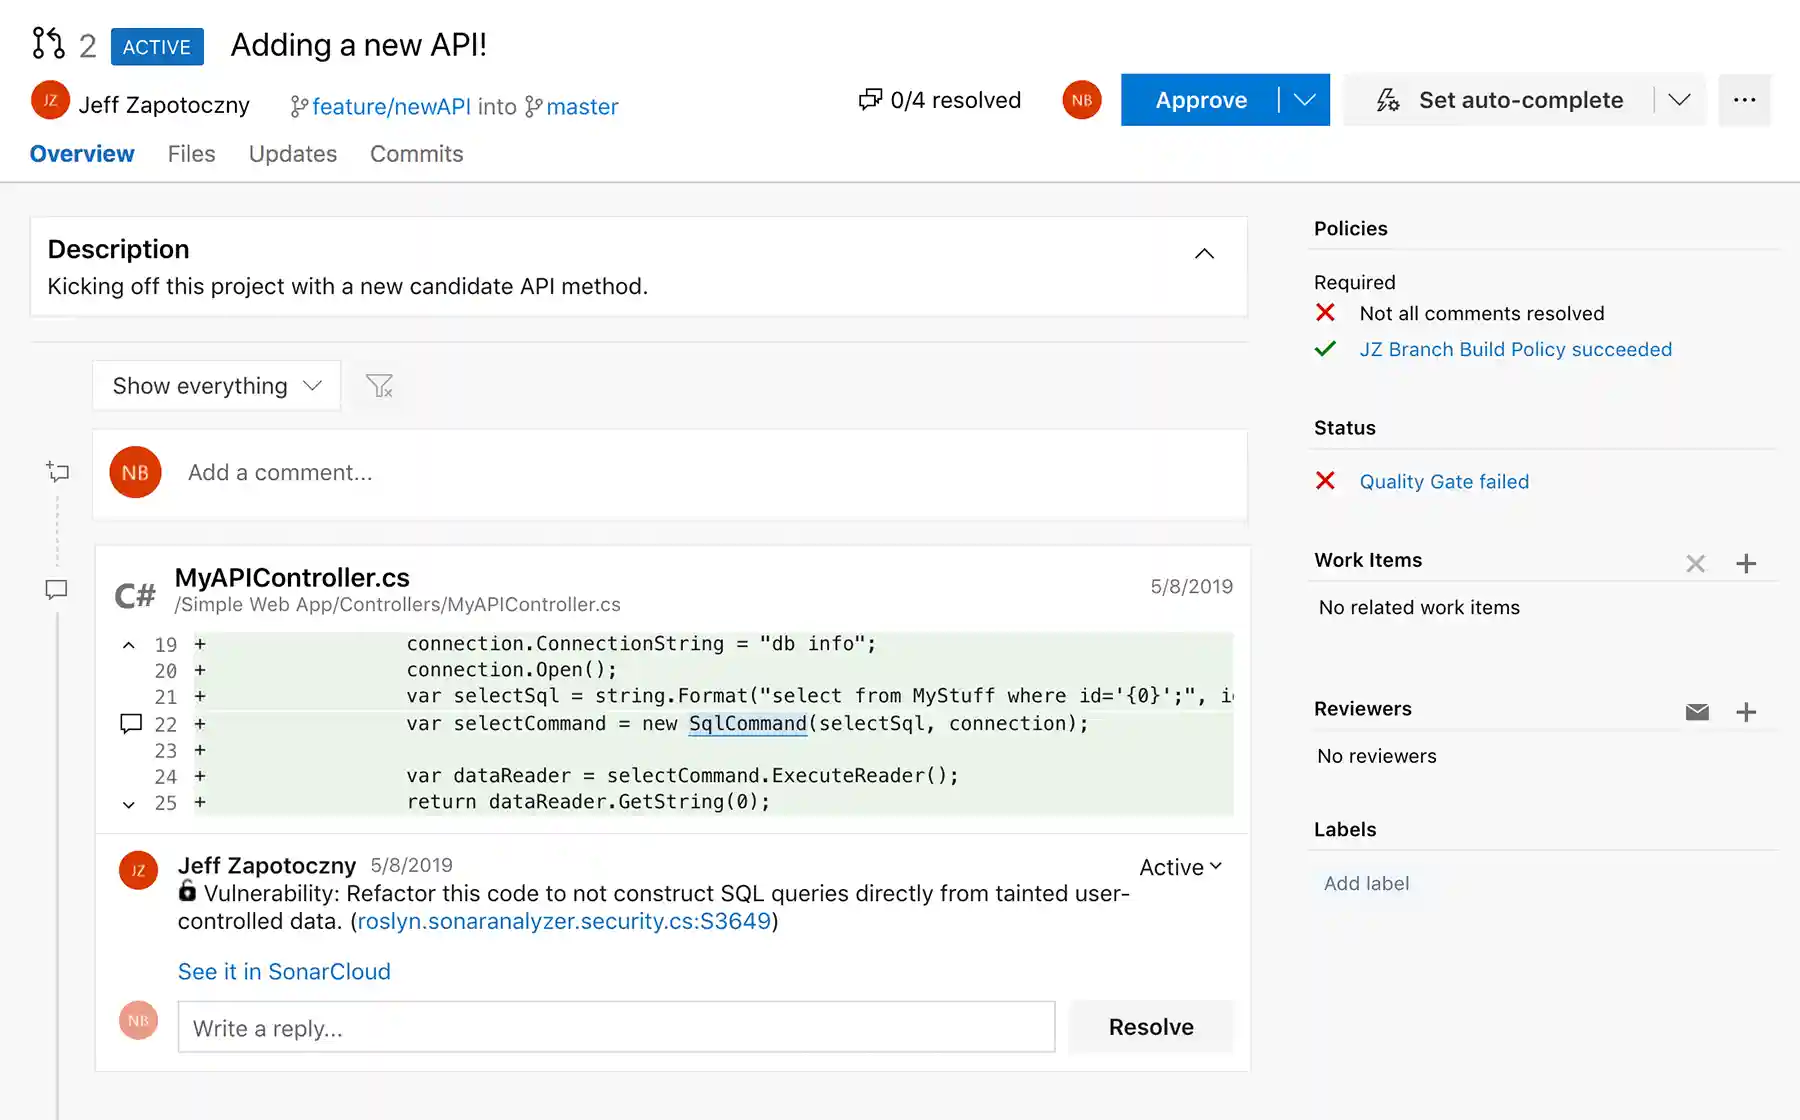Switch to the Commits tab

[x=416, y=153]
